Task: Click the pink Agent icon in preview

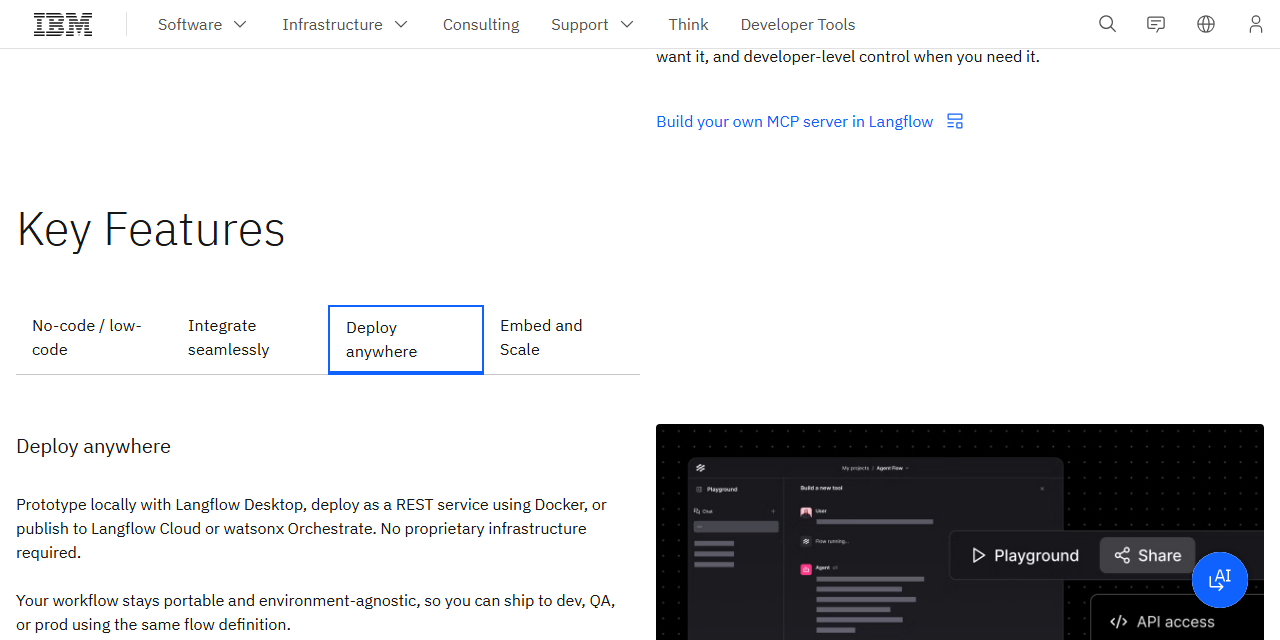Action: [806, 569]
